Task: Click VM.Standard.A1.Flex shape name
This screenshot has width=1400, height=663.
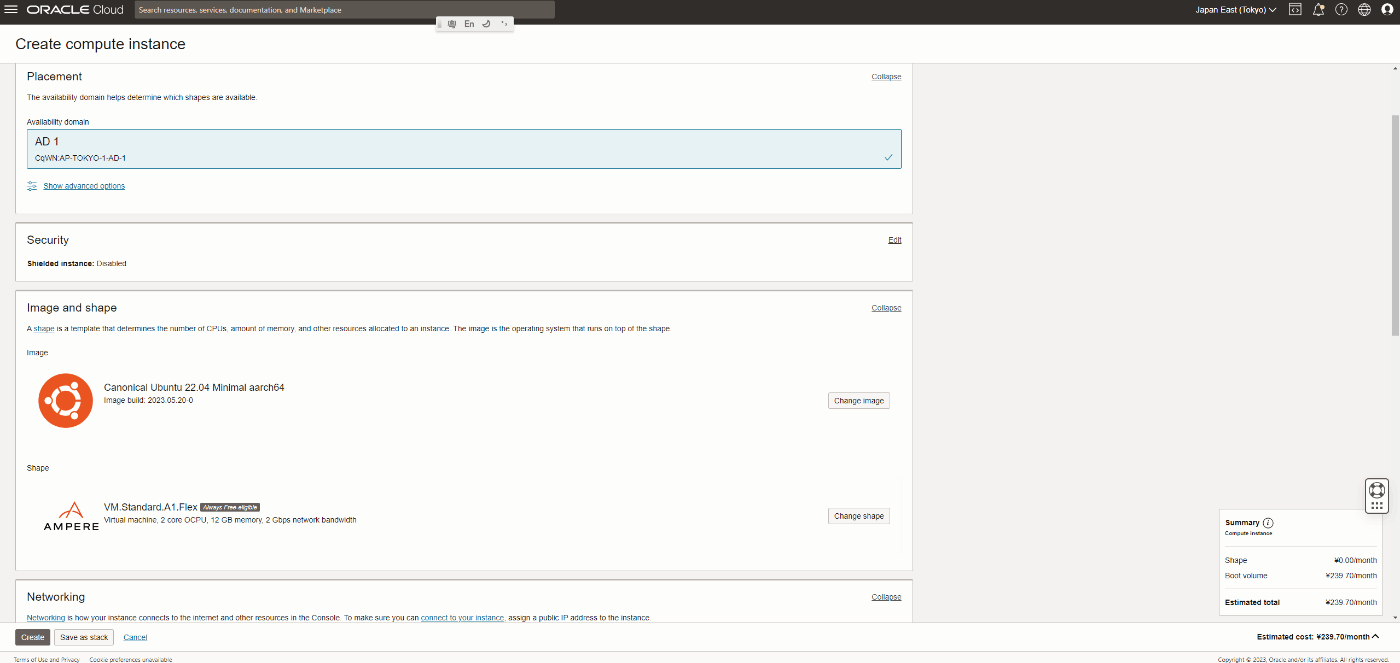Action: (151, 507)
